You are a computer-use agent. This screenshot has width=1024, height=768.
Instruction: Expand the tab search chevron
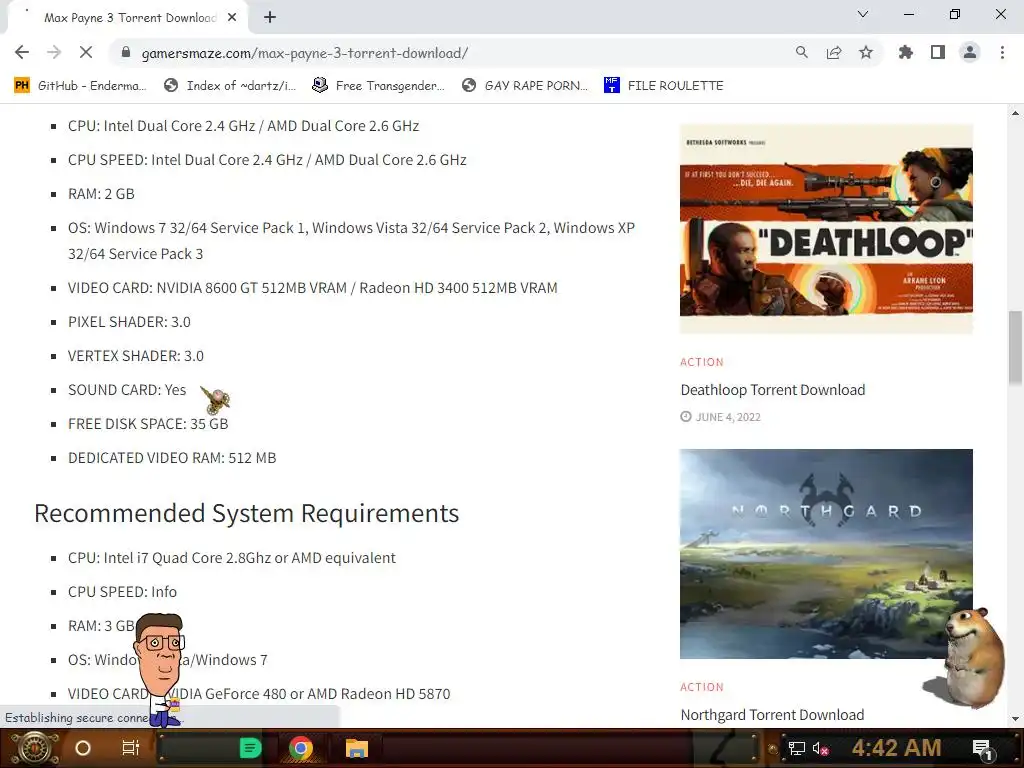(x=863, y=14)
